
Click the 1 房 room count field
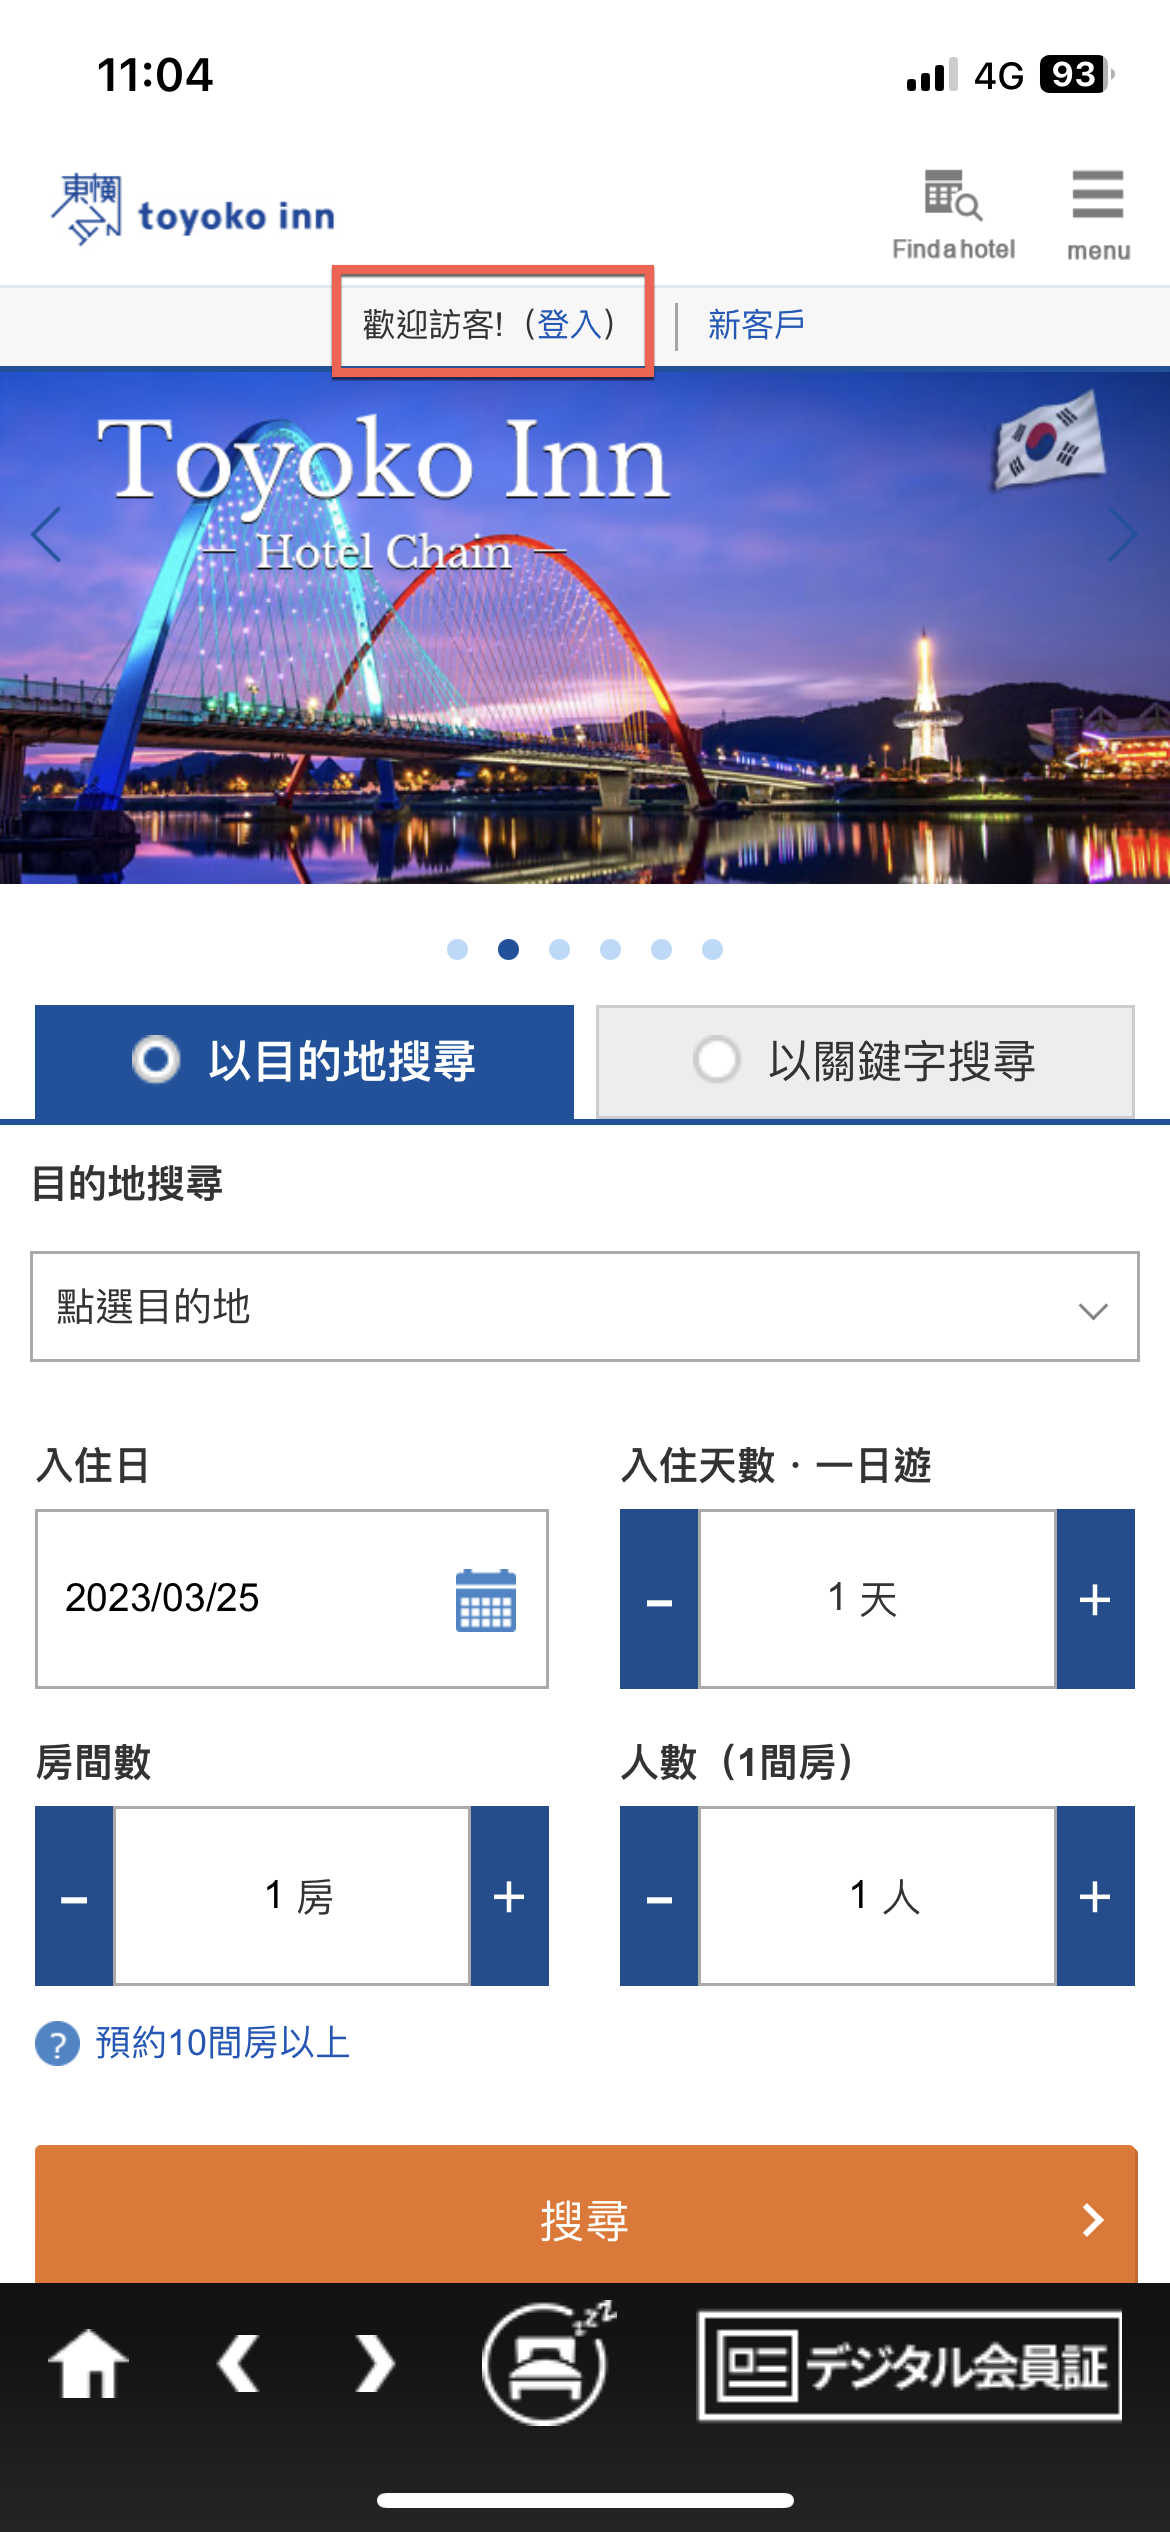click(x=292, y=1896)
